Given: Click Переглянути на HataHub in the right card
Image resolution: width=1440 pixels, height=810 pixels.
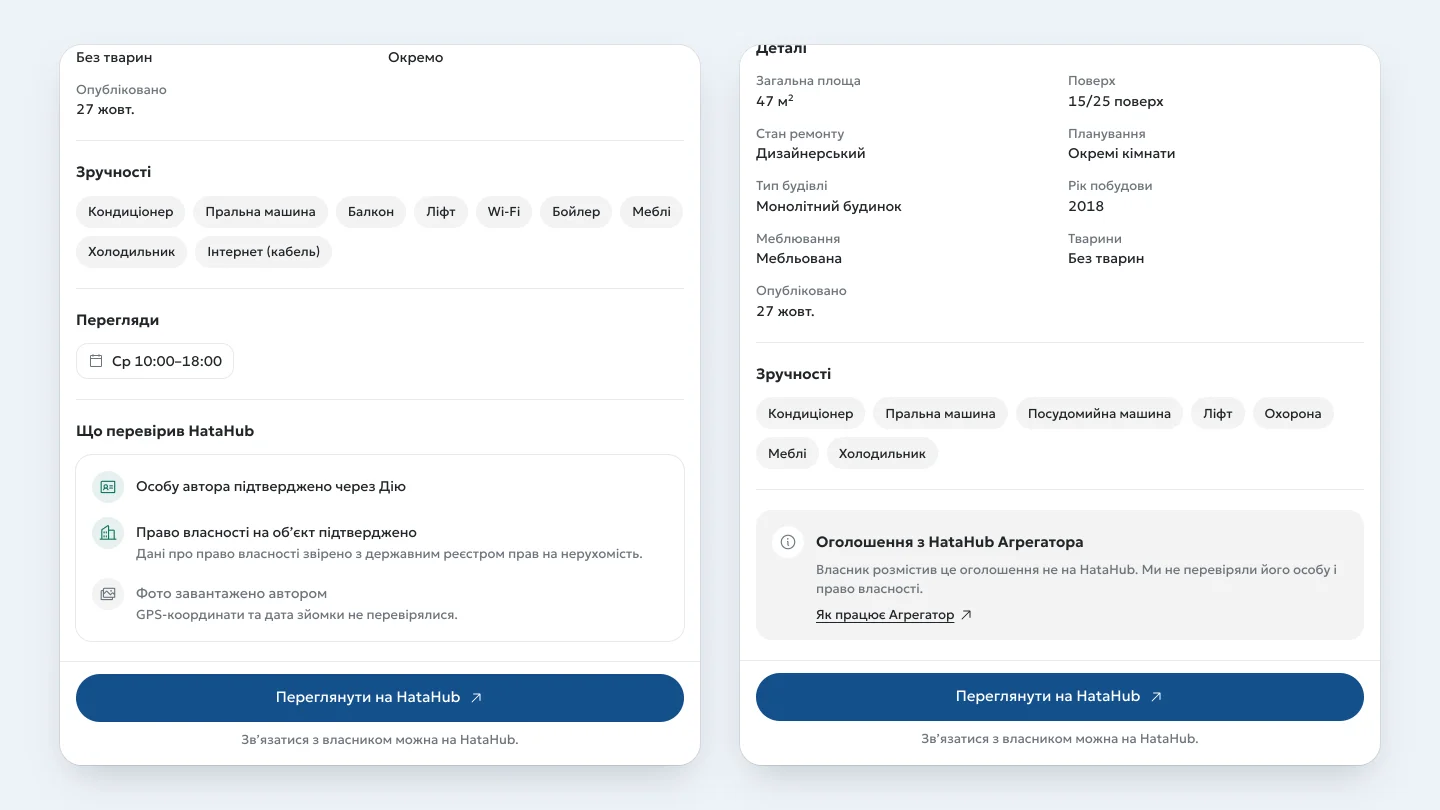Looking at the screenshot, I should click(1060, 697).
